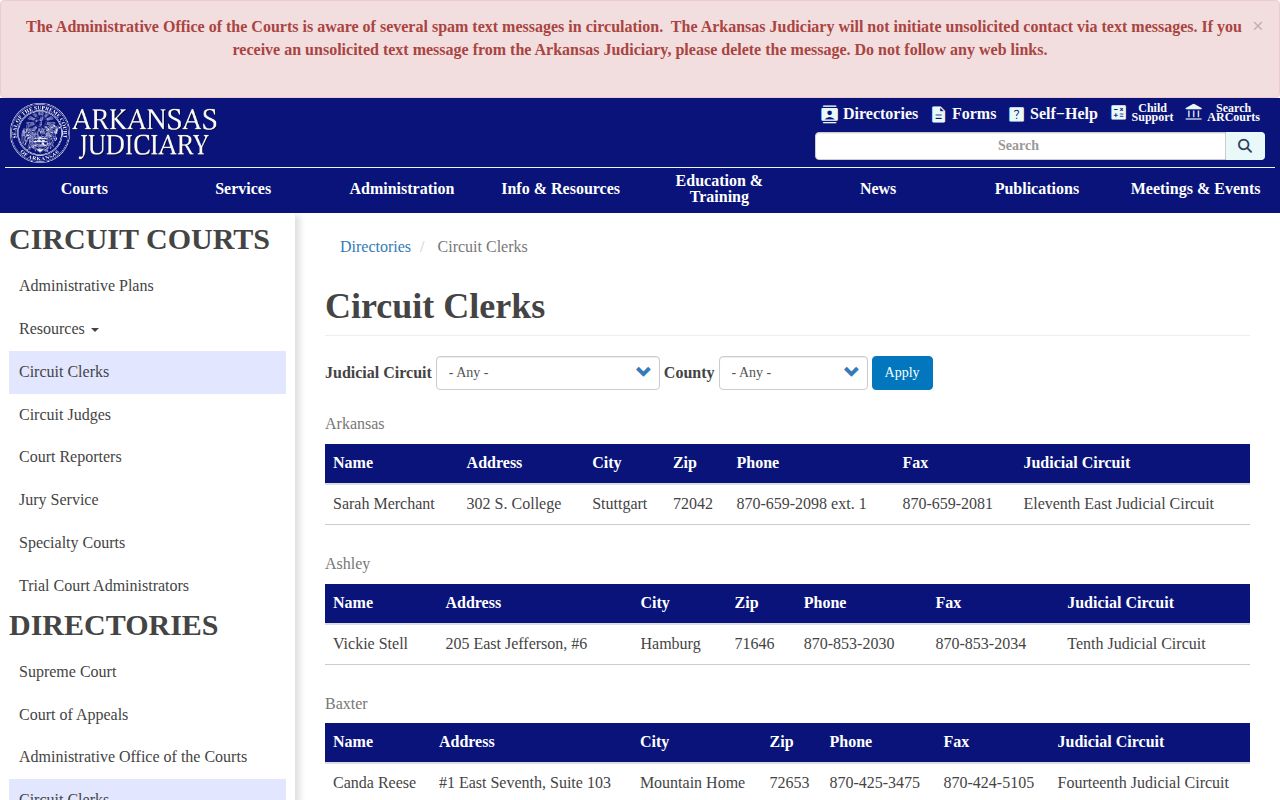Go to Circuit Judges page
Image resolution: width=1280 pixels, height=800 pixels.
(147, 415)
